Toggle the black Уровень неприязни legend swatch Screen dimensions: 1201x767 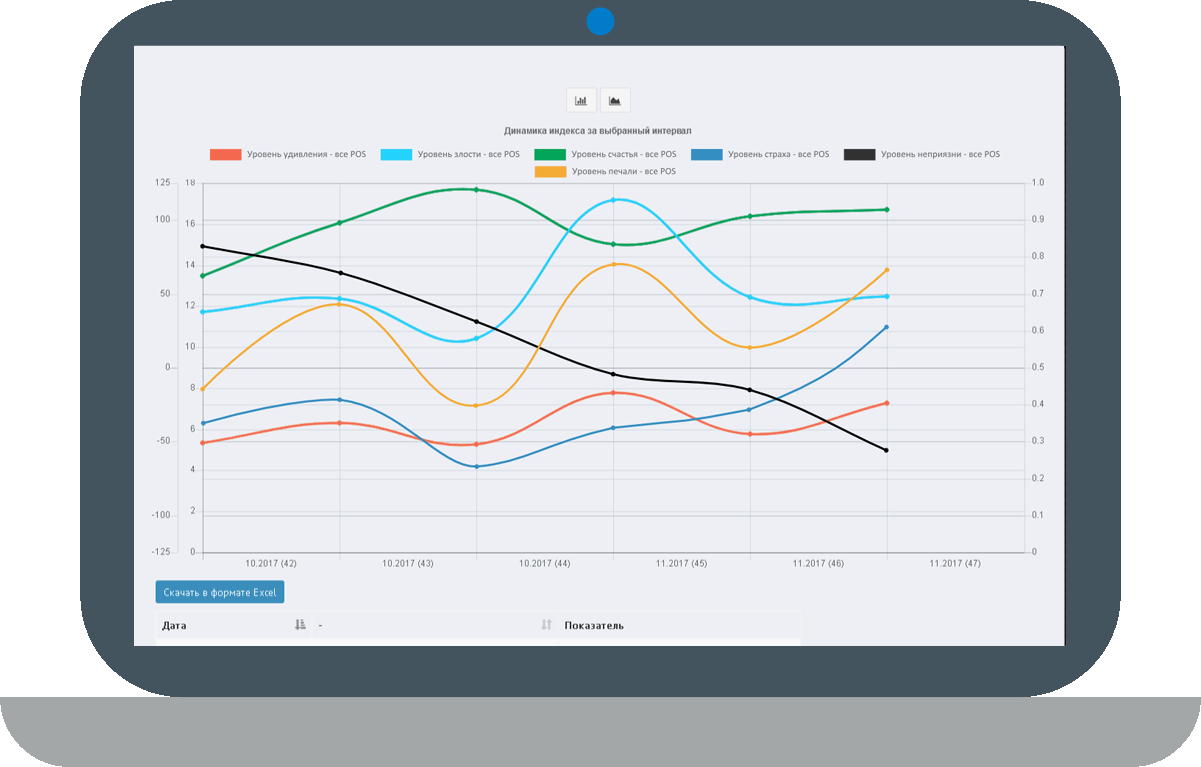pyautogui.click(x=860, y=154)
